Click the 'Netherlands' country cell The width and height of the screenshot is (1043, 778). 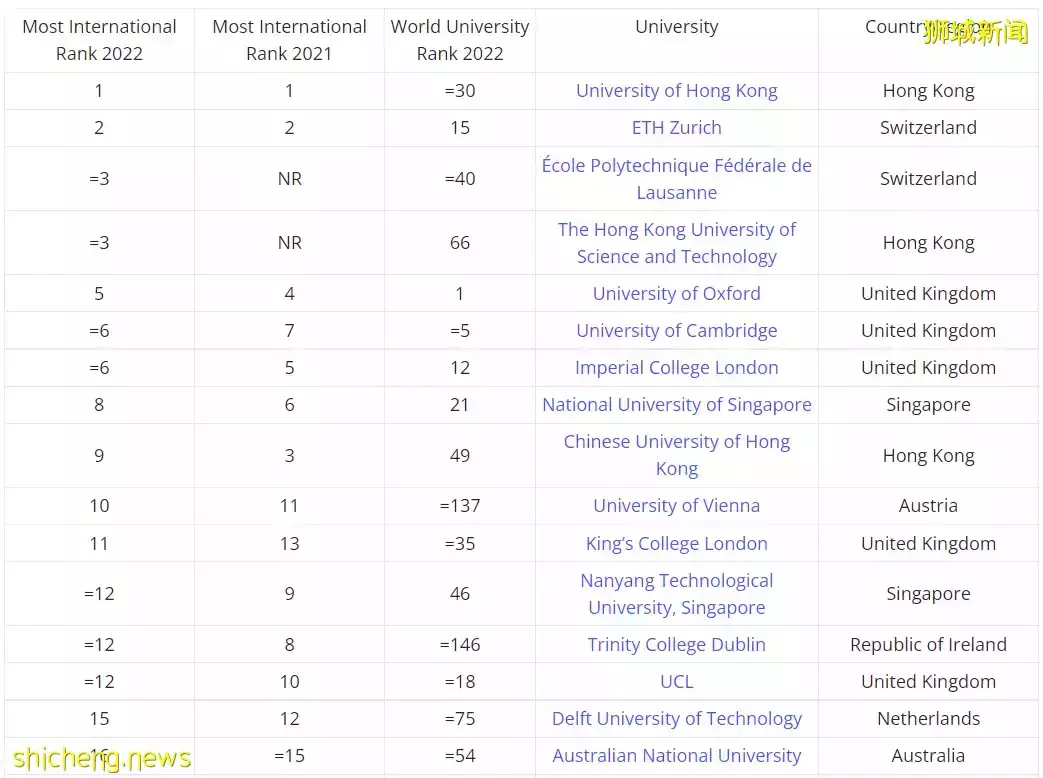click(929, 719)
